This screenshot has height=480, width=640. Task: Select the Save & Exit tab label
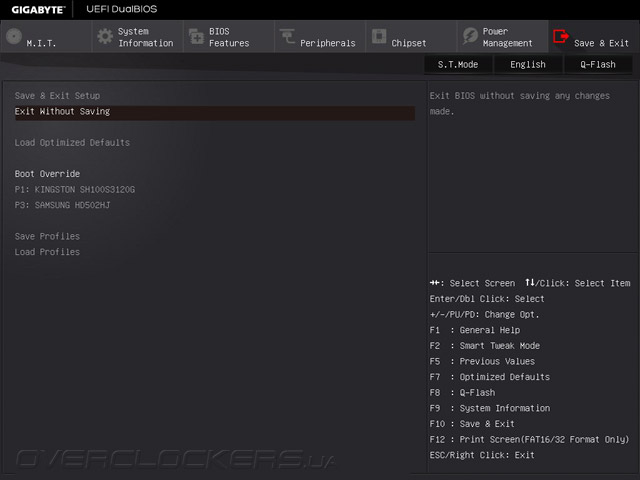point(601,43)
